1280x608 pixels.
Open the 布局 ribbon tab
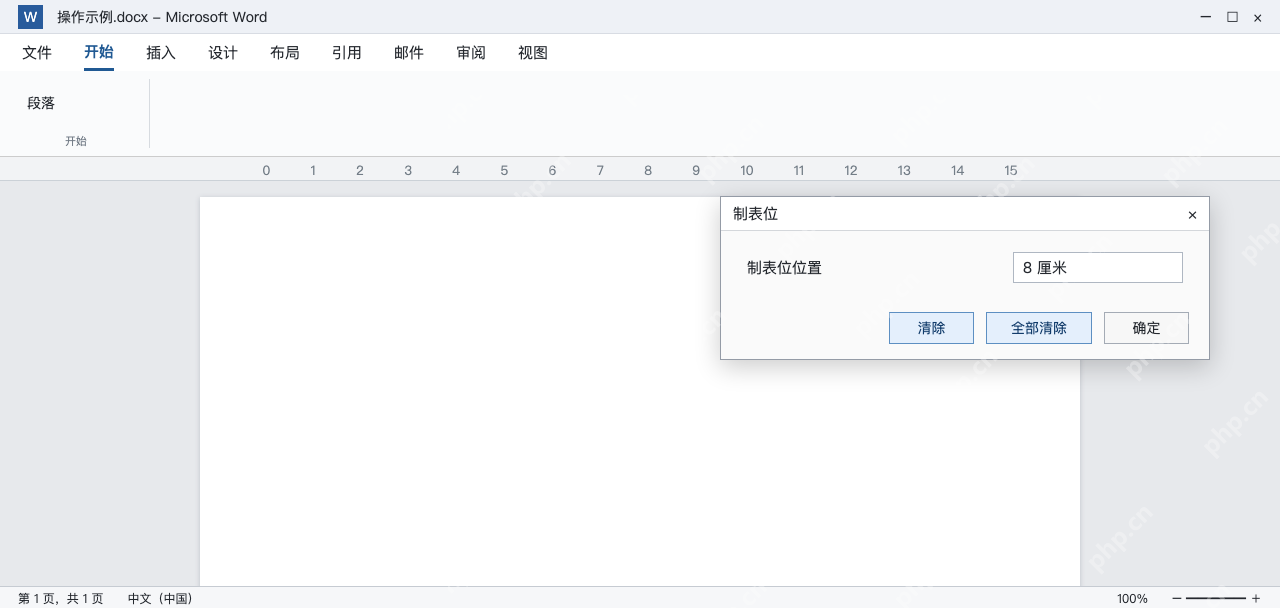coord(285,53)
